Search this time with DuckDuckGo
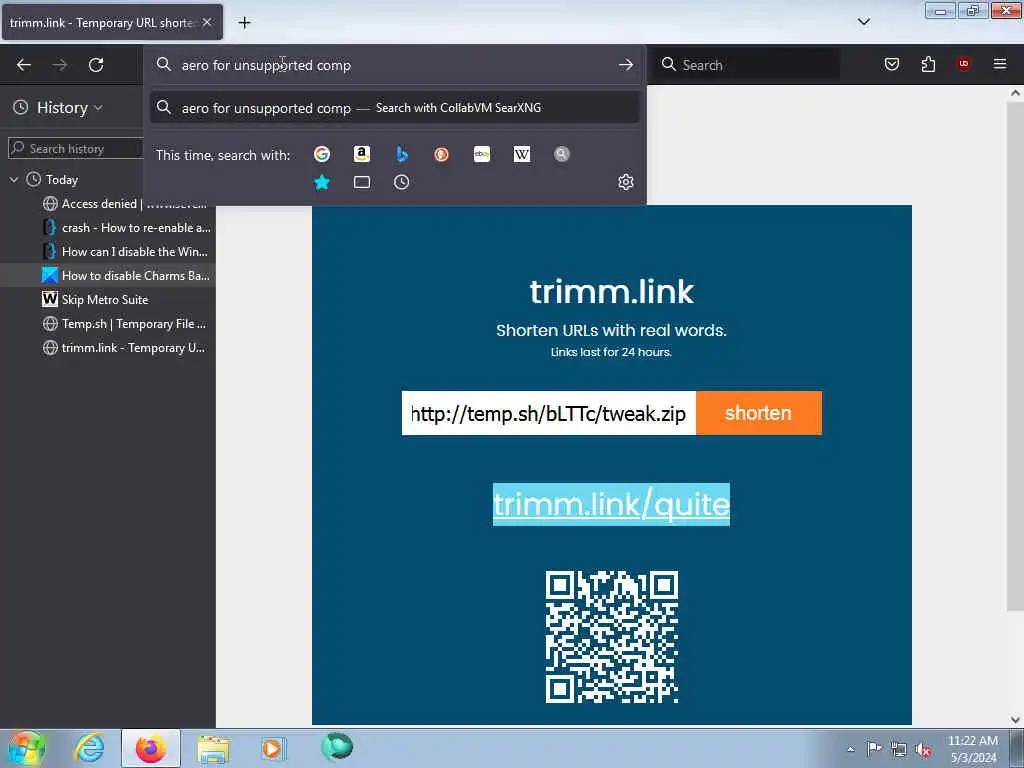 coord(441,154)
